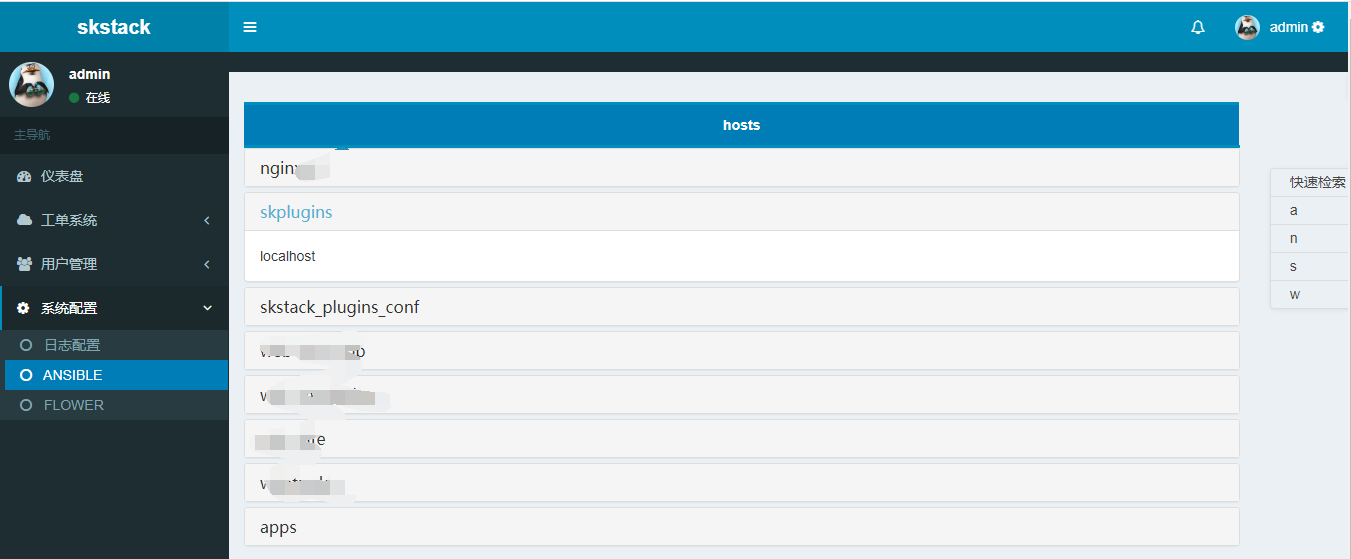This screenshot has width=1351, height=559.
Task: Expand 用户管理 menu chevron
Action: [x=207, y=264]
